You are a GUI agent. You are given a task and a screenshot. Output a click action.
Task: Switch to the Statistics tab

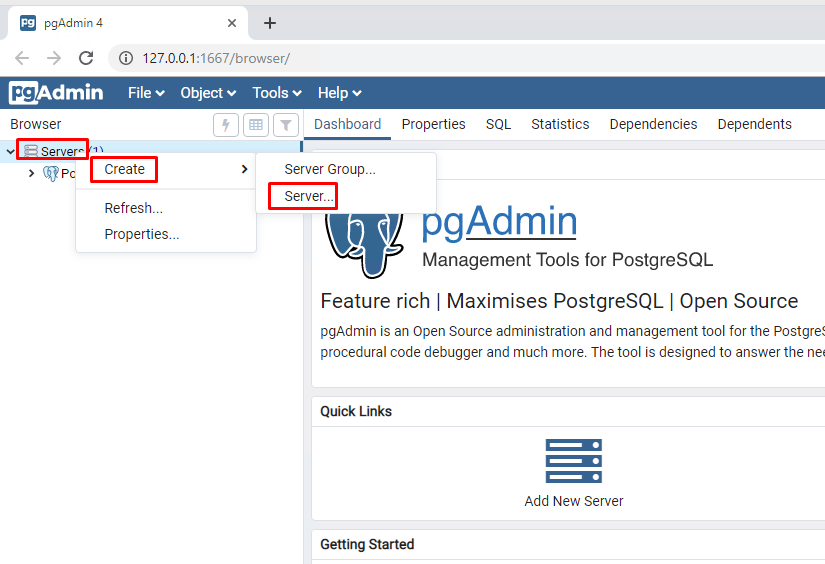point(560,124)
